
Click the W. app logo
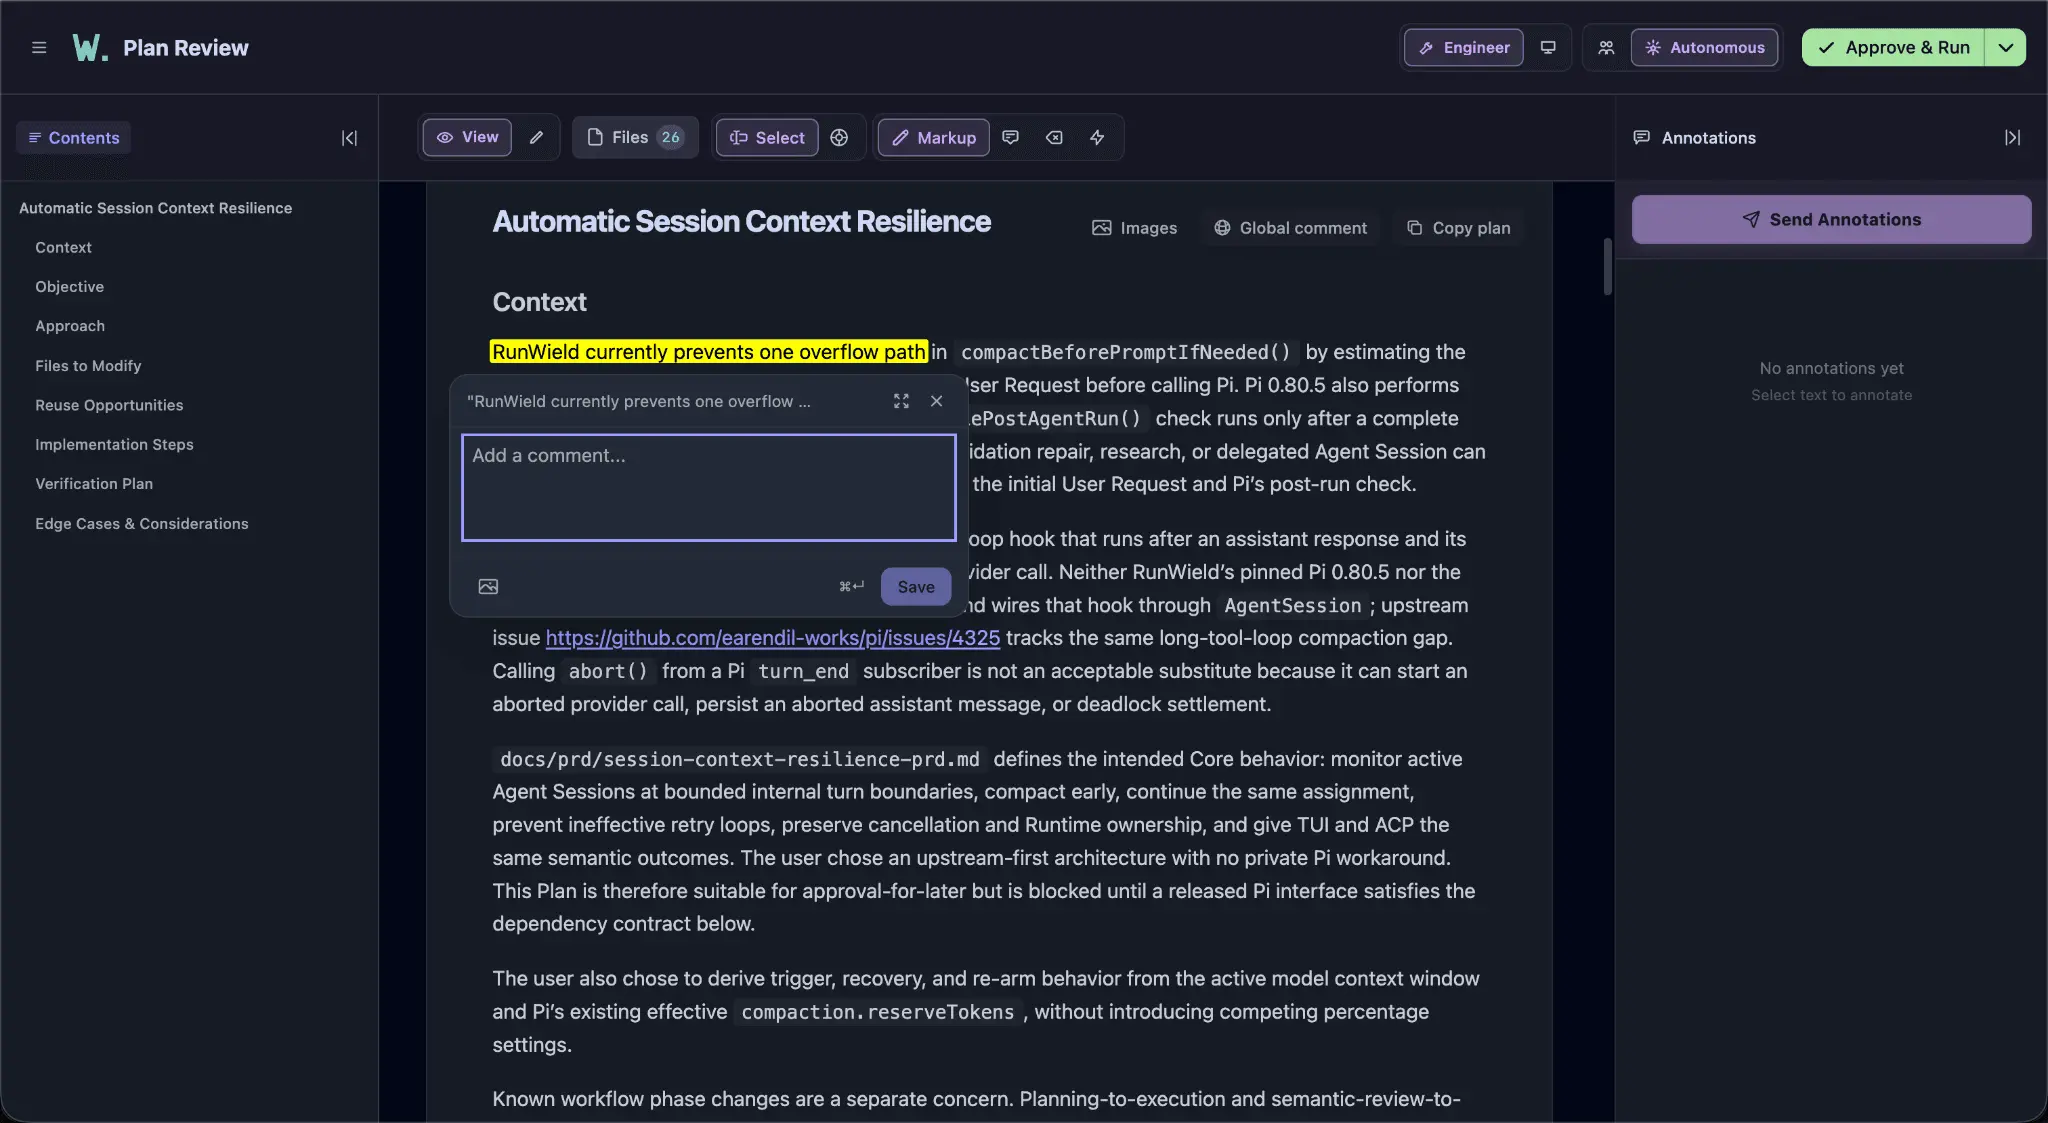pos(90,48)
